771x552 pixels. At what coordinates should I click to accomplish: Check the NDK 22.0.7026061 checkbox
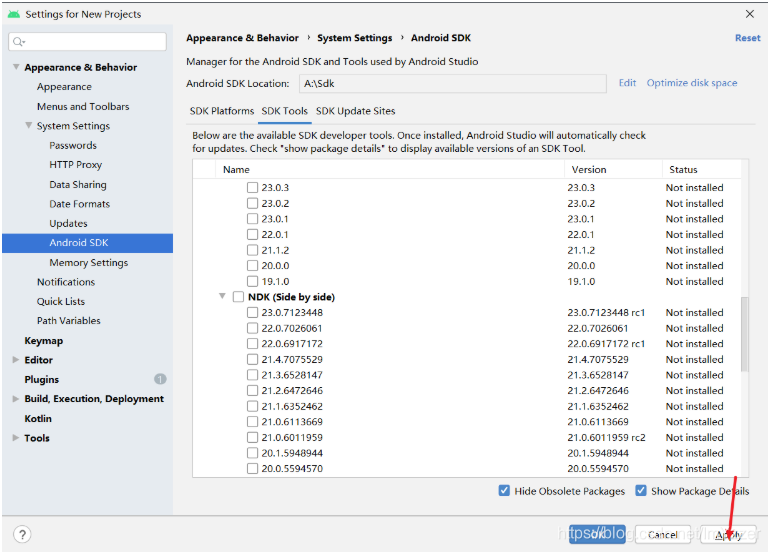252,328
